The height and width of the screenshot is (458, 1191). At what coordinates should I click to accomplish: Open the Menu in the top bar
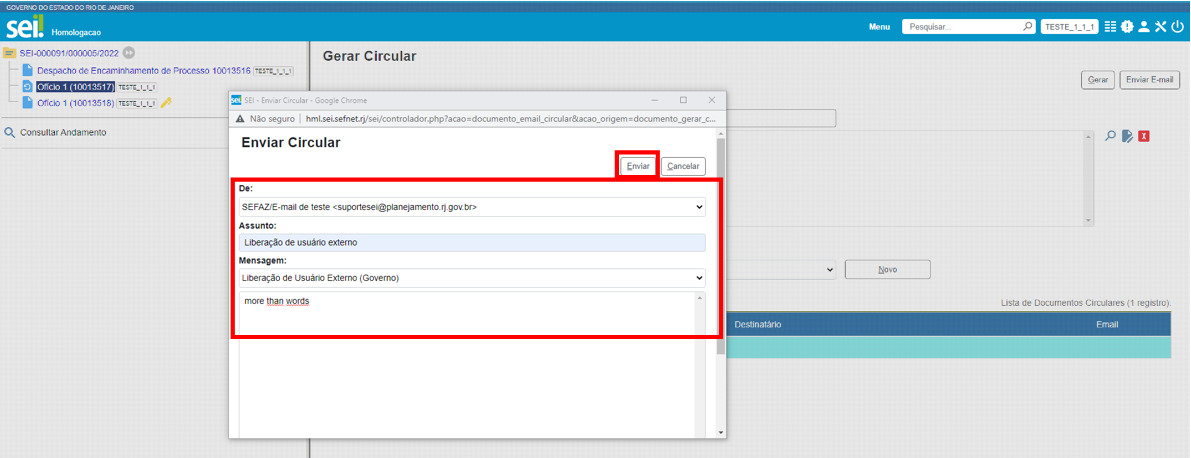879,27
